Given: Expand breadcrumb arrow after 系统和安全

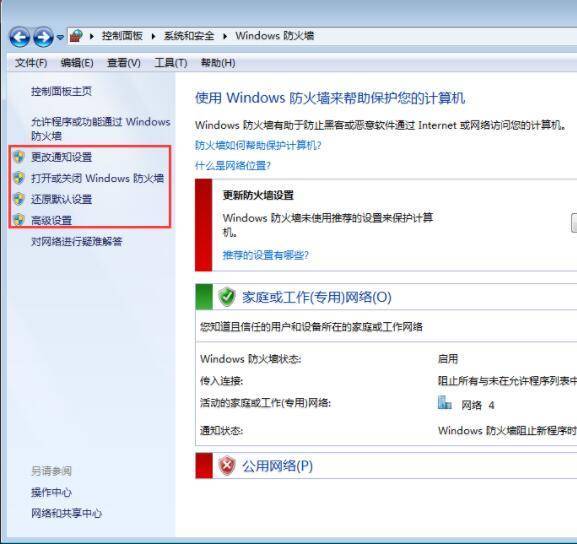Looking at the screenshot, I should click(225, 36).
